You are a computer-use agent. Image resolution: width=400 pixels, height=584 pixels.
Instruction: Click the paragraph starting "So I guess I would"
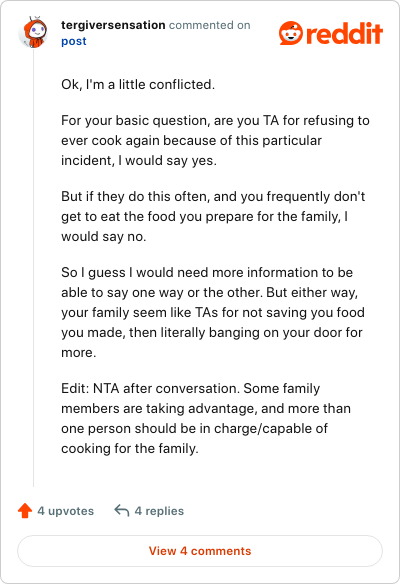coord(213,312)
